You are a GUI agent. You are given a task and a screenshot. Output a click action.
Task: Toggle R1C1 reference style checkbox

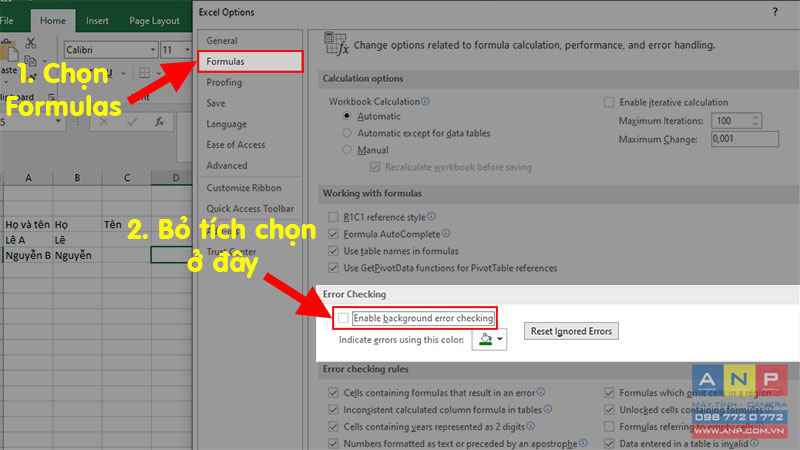tap(333, 217)
